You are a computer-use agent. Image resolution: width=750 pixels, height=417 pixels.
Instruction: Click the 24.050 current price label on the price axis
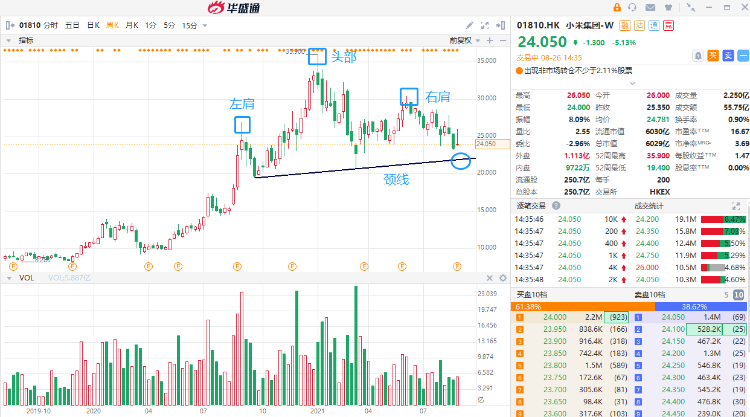(492, 144)
